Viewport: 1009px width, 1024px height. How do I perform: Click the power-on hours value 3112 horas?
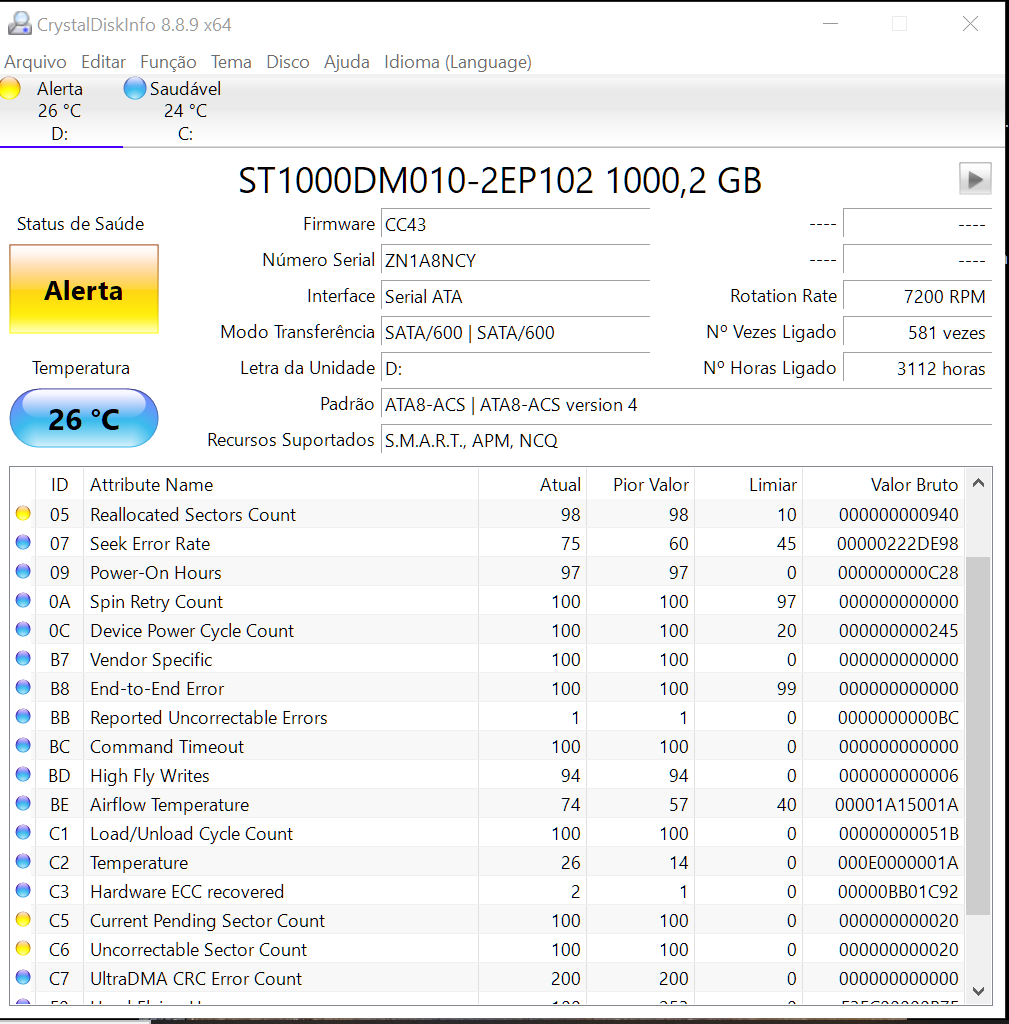[918, 368]
